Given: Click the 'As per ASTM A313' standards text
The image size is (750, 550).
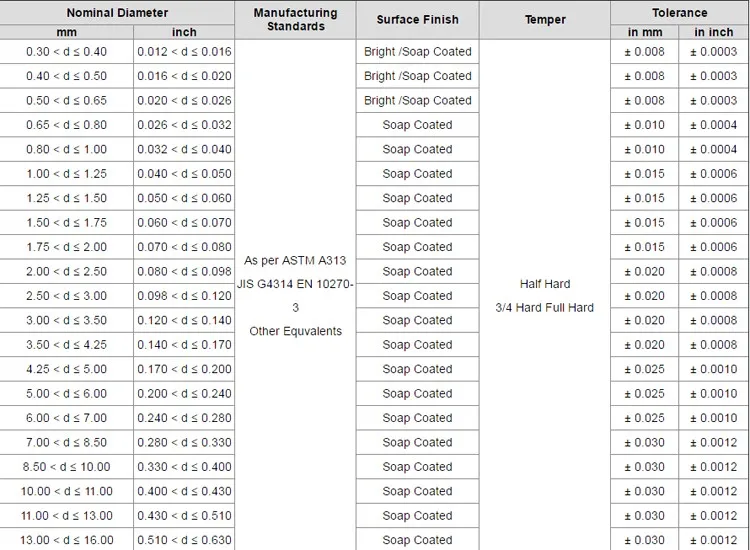Looking at the screenshot, I should tap(295, 260).
